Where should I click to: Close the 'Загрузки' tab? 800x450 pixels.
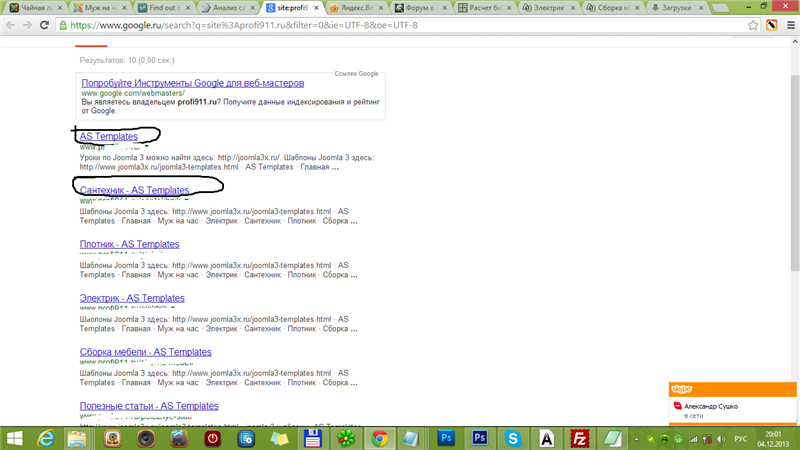coord(701,8)
